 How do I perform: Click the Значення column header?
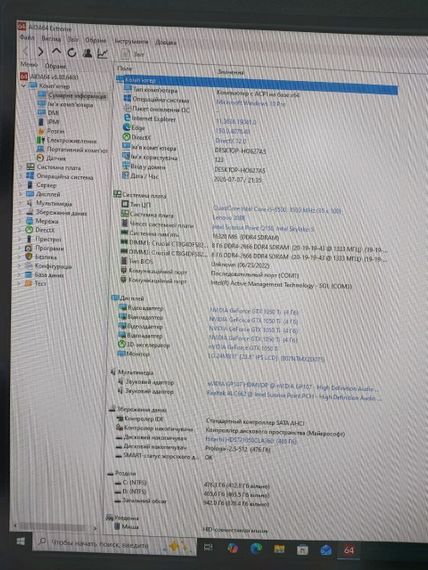pyautogui.click(x=231, y=72)
